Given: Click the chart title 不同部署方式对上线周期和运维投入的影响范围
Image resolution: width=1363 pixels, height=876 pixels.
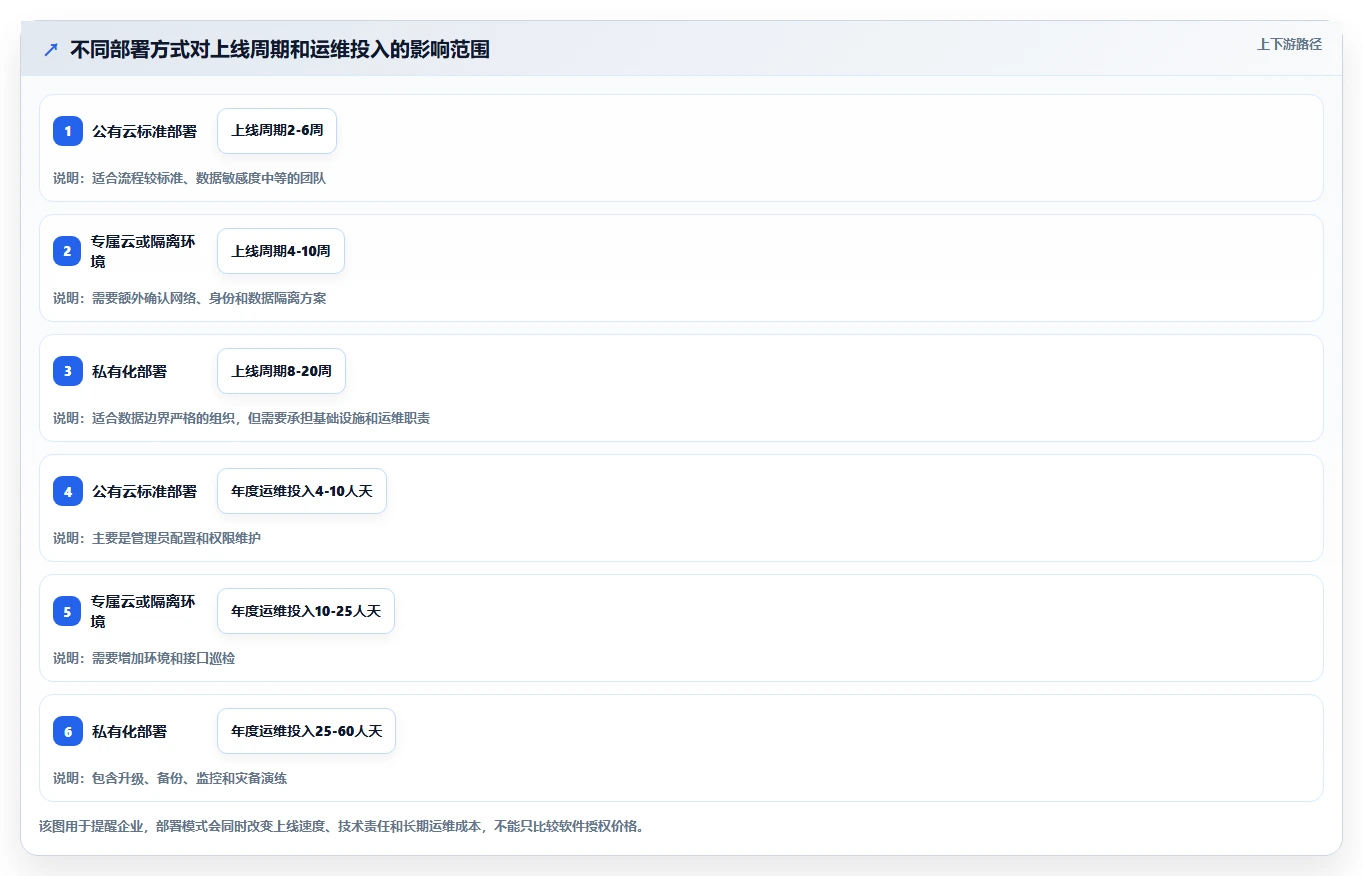Looking at the screenshot, I should pos(280,50).
